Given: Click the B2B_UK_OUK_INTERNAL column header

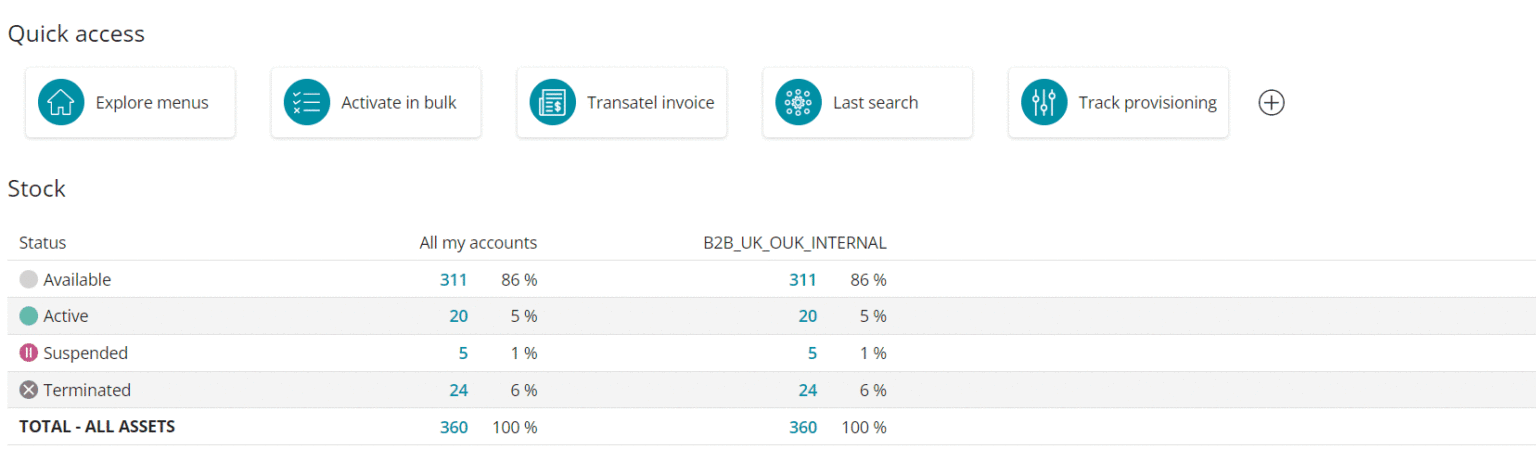Looking at the screenshot, I should [795, 242].
